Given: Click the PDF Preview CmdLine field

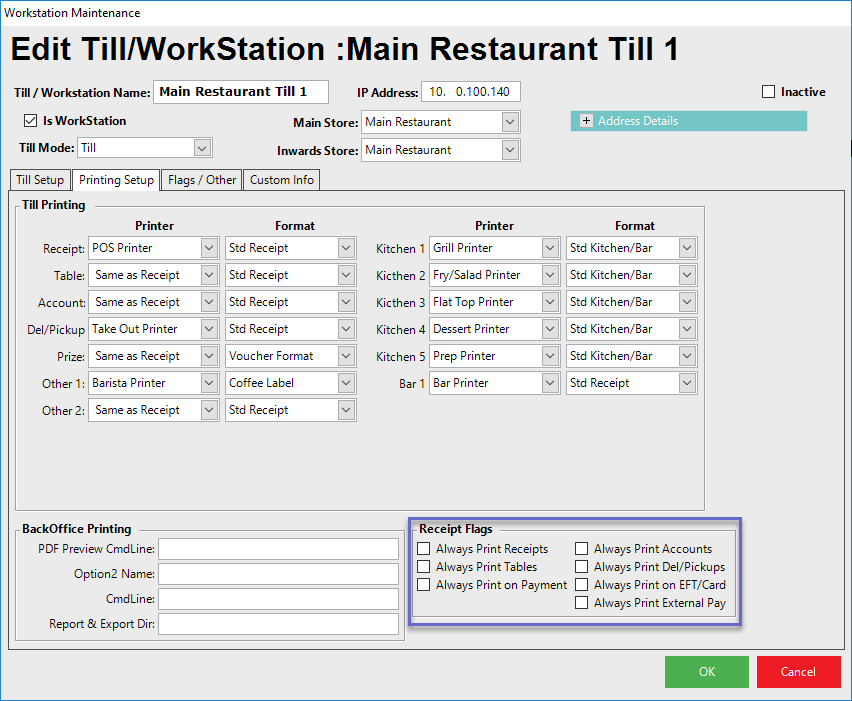Looking at the screenshot, I should 278,549.
